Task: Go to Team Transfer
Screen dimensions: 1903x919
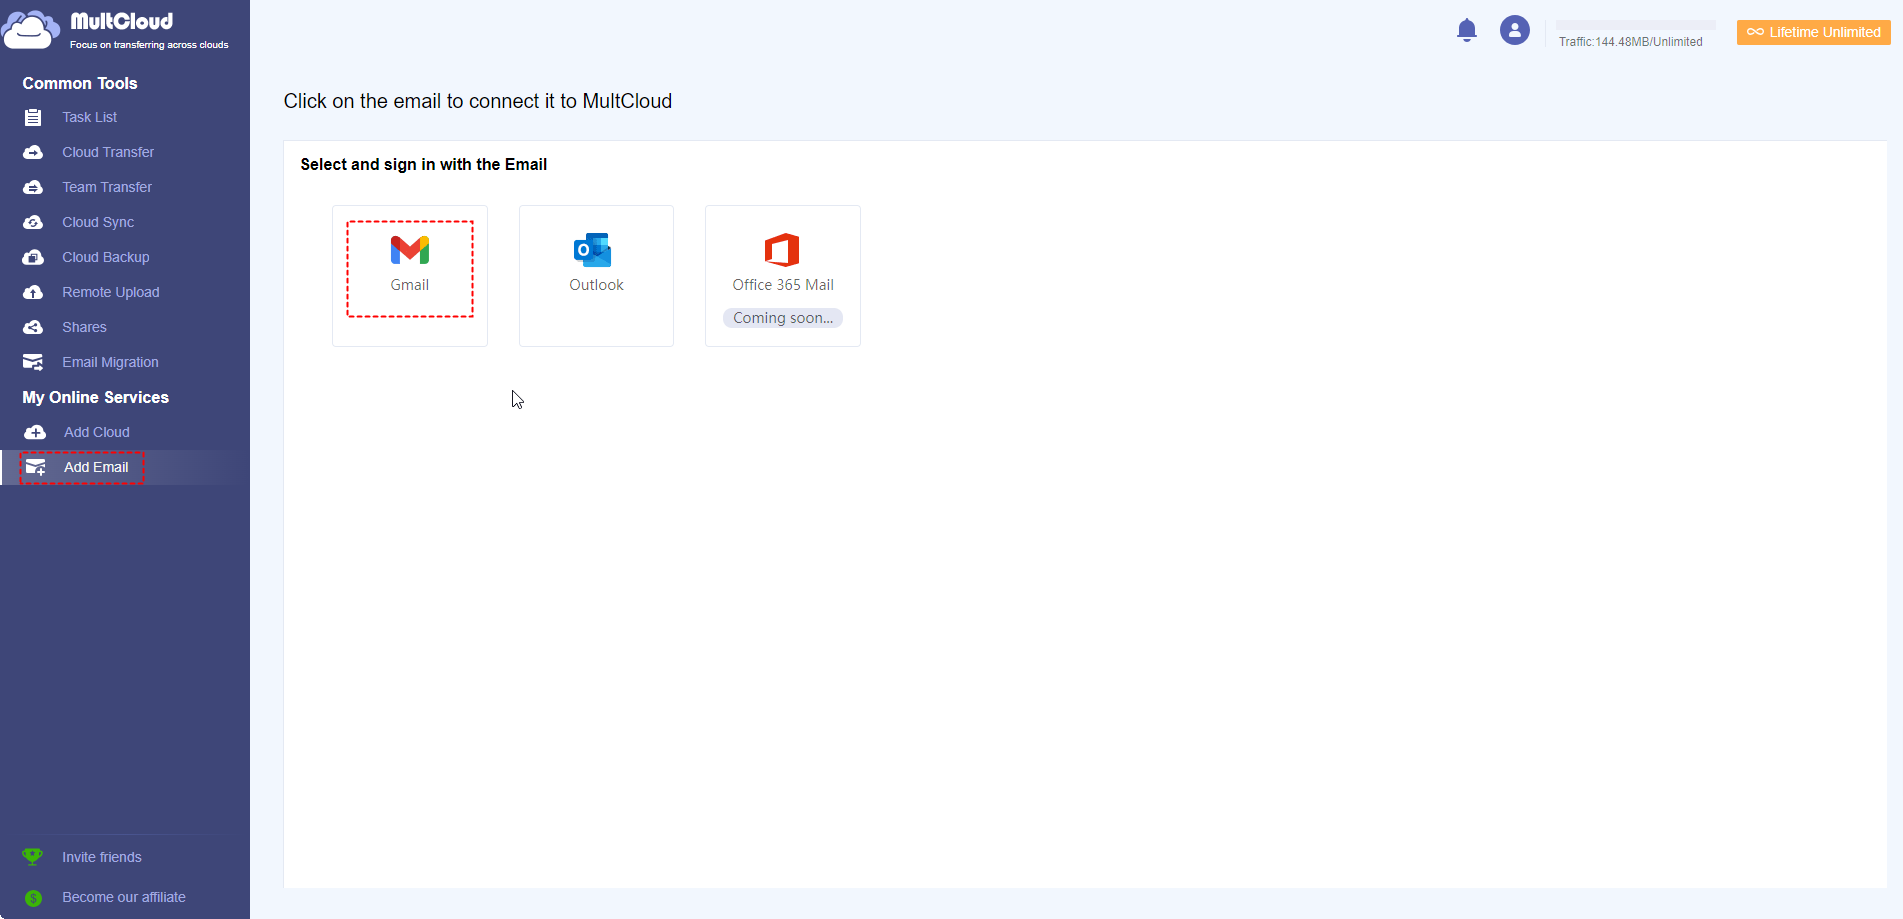Action: pos(107,187)
